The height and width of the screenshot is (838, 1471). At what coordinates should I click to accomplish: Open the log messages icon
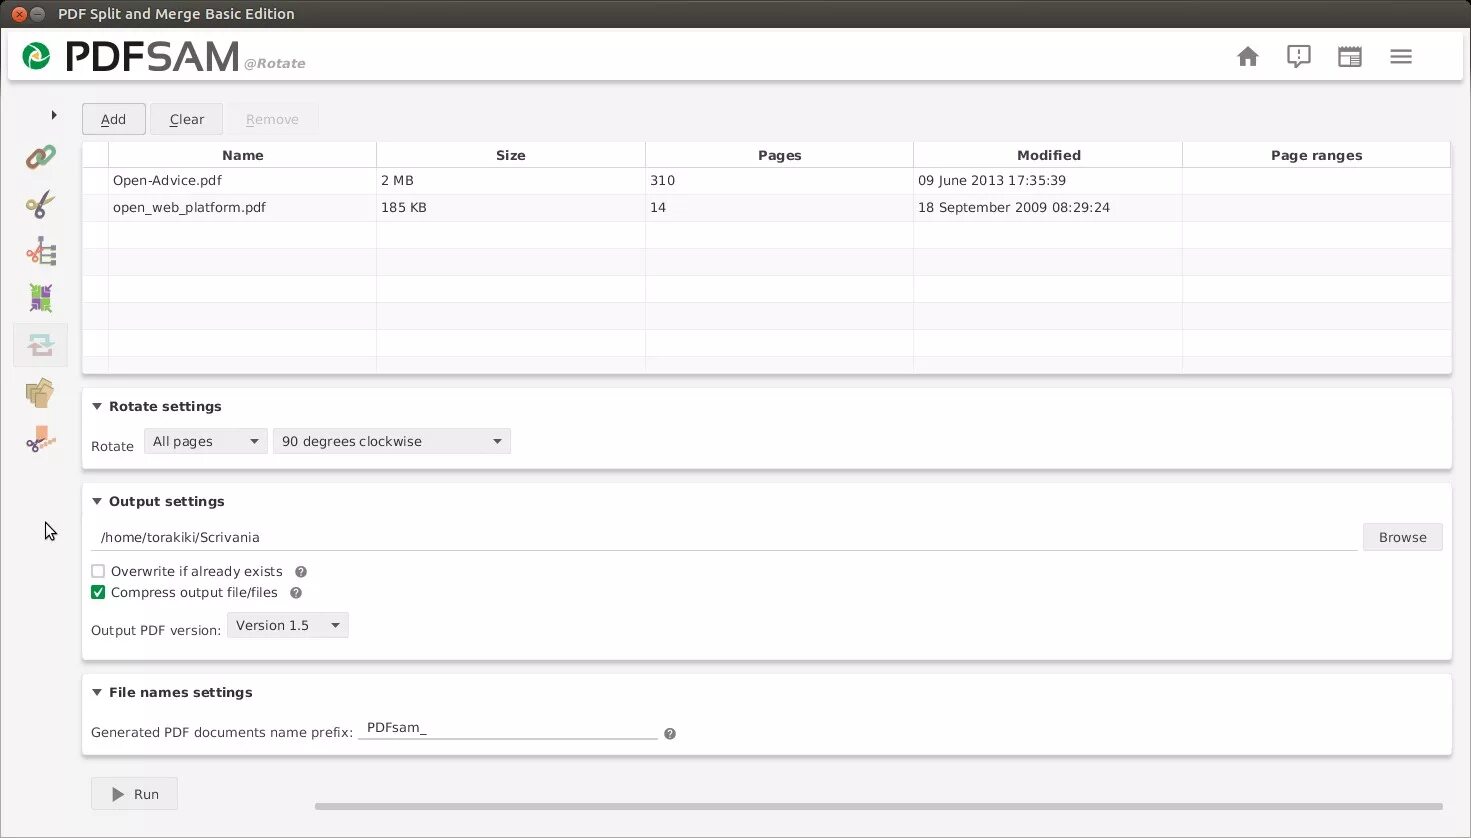coord(1299,57)
